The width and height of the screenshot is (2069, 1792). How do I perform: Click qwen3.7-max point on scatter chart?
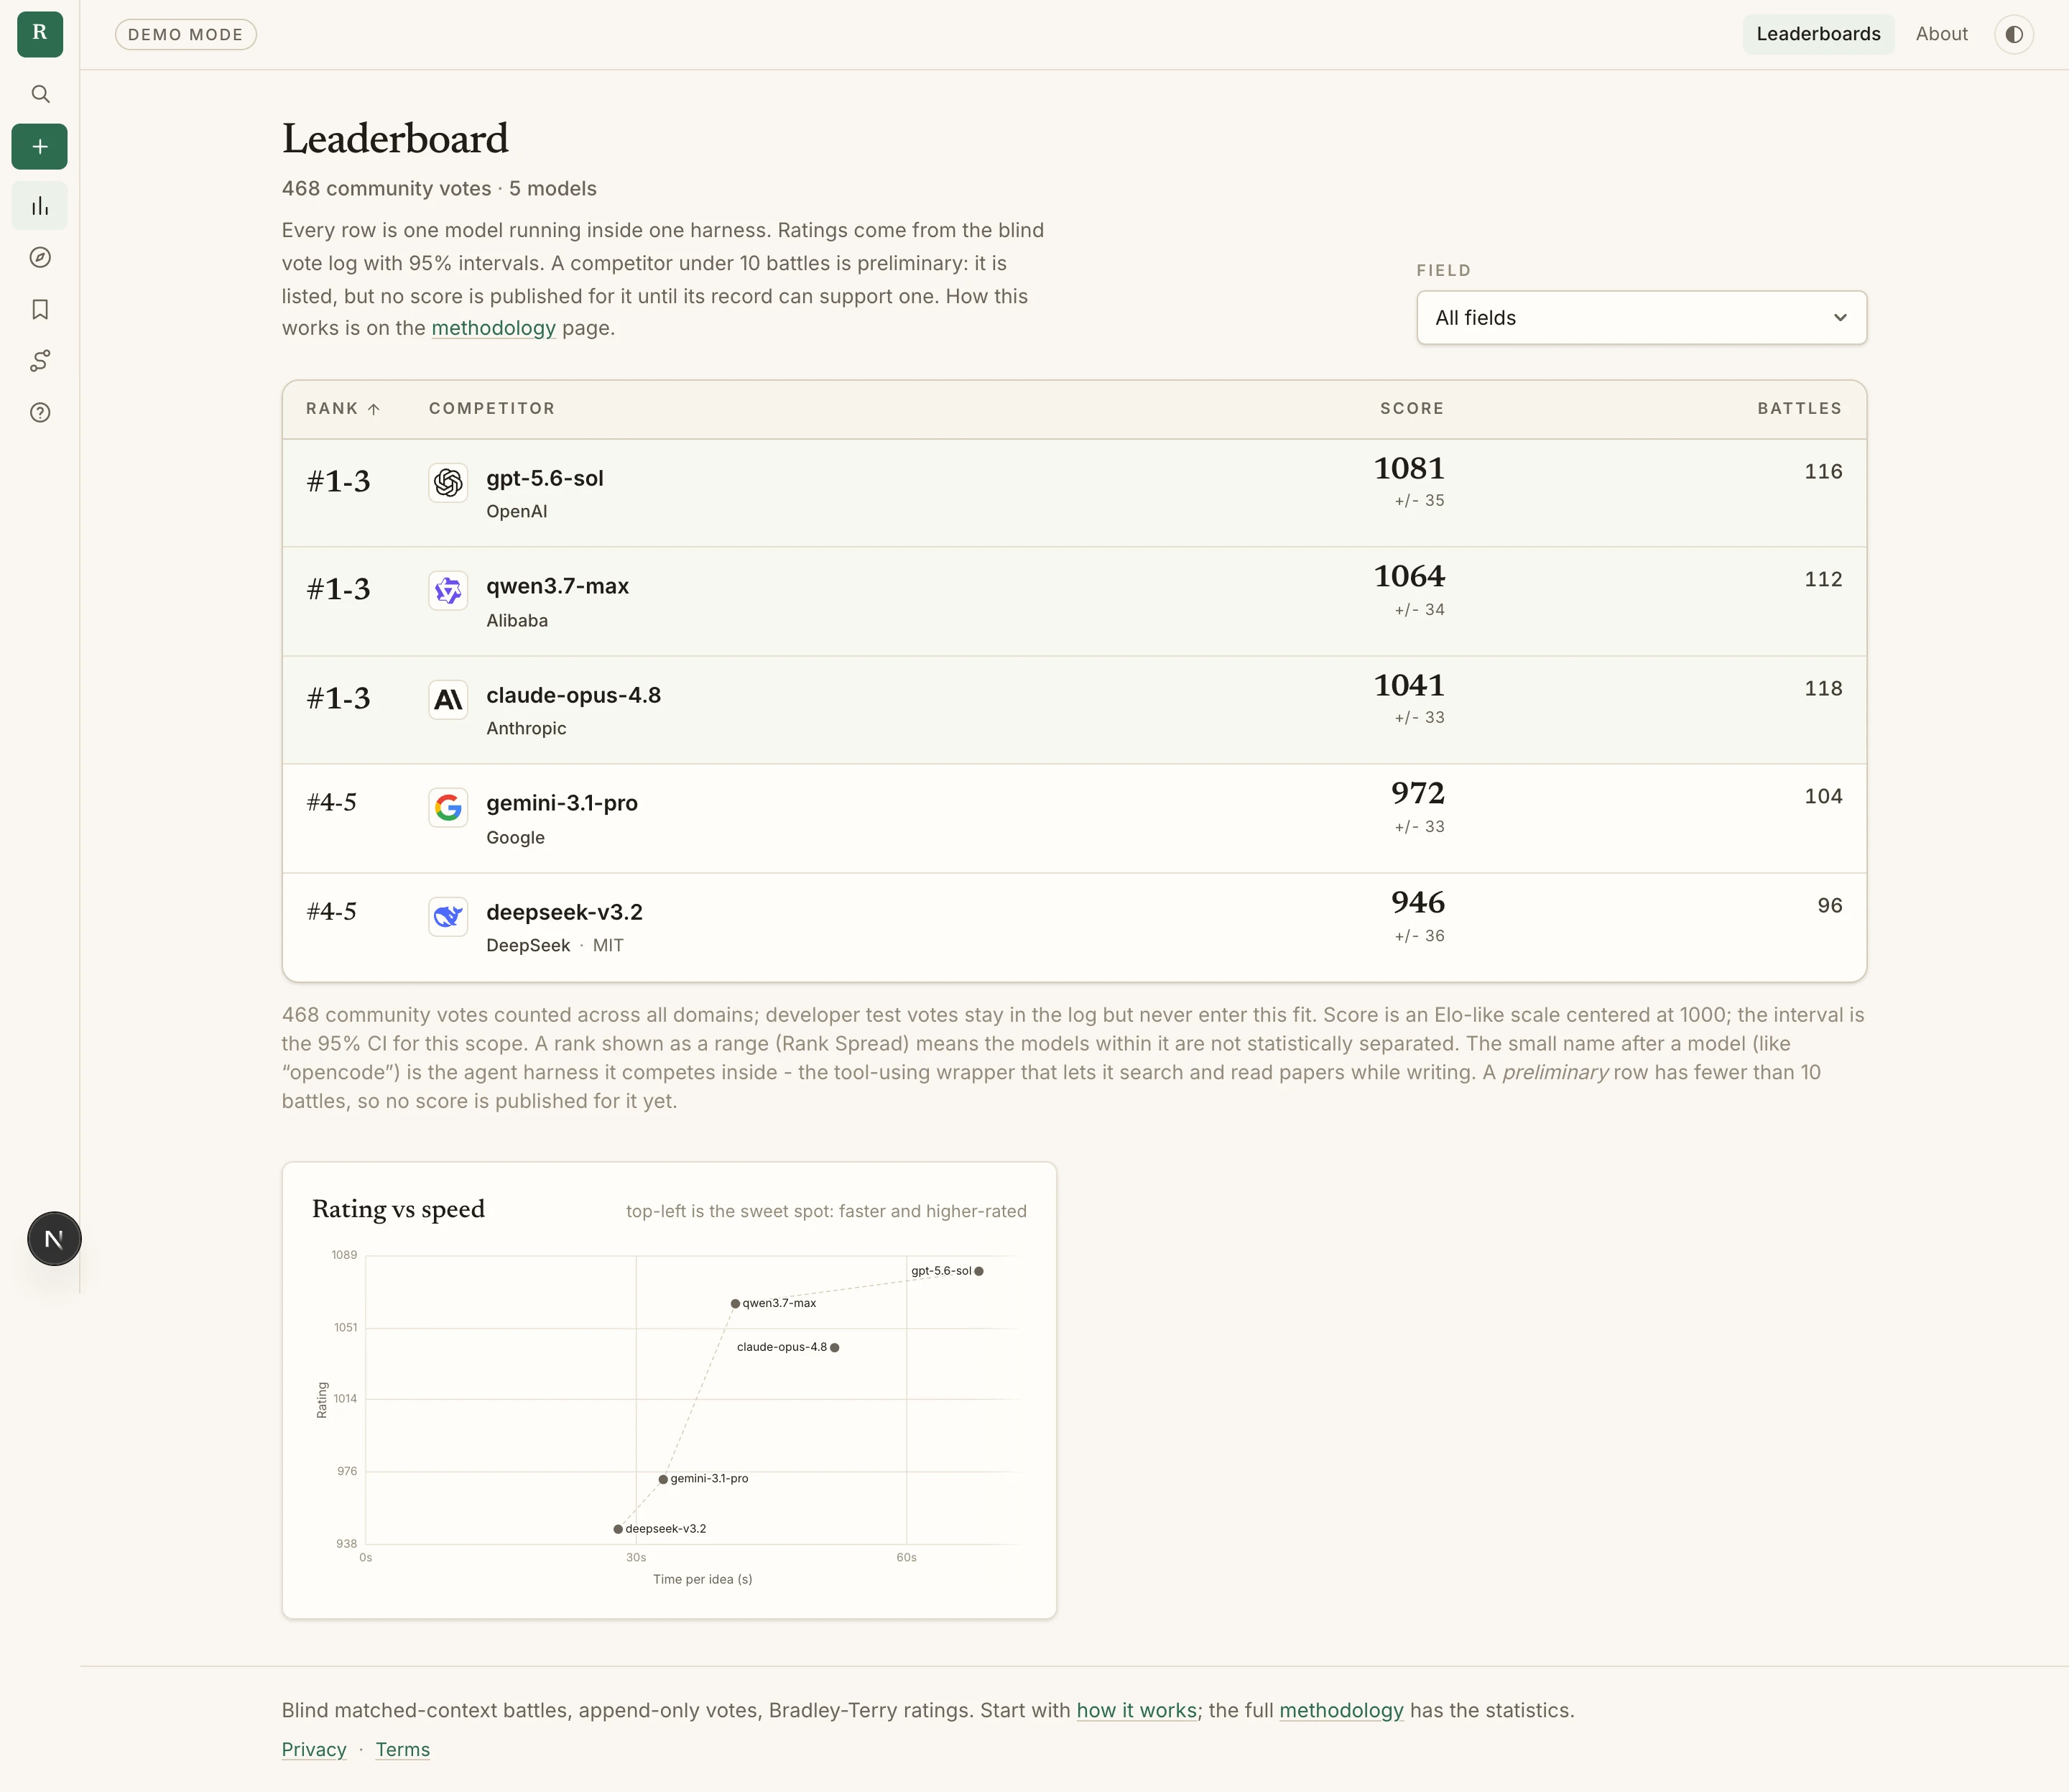point(735,1303)
